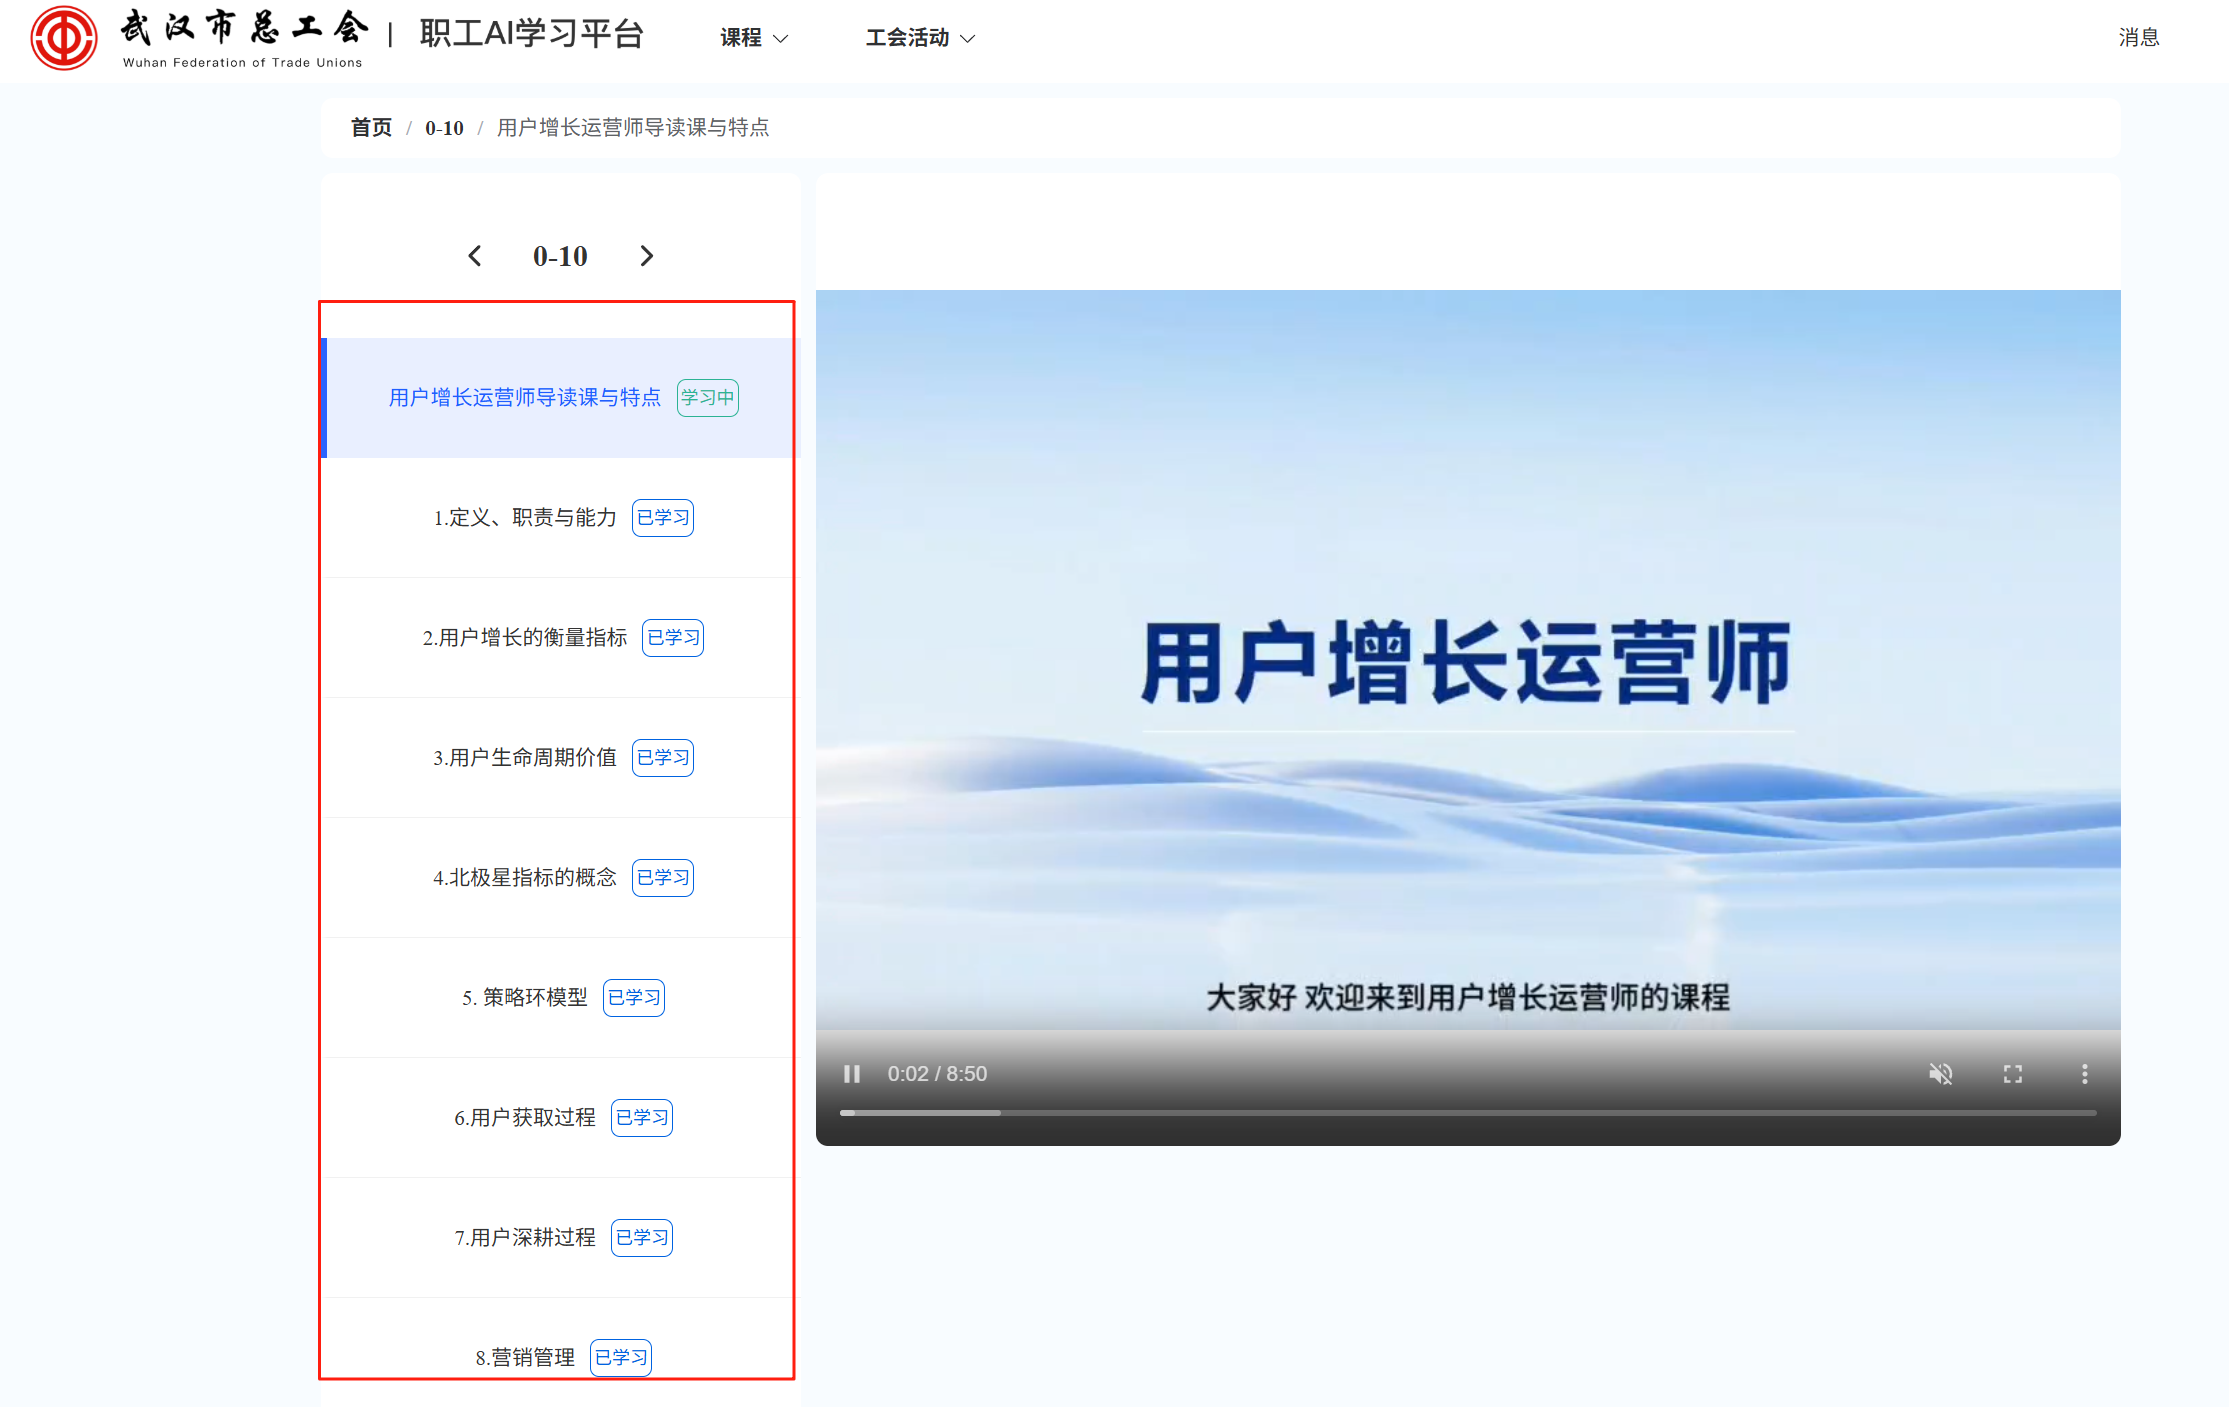Unmute the video sound
The image size is (2229, 1407).
1940,1074
